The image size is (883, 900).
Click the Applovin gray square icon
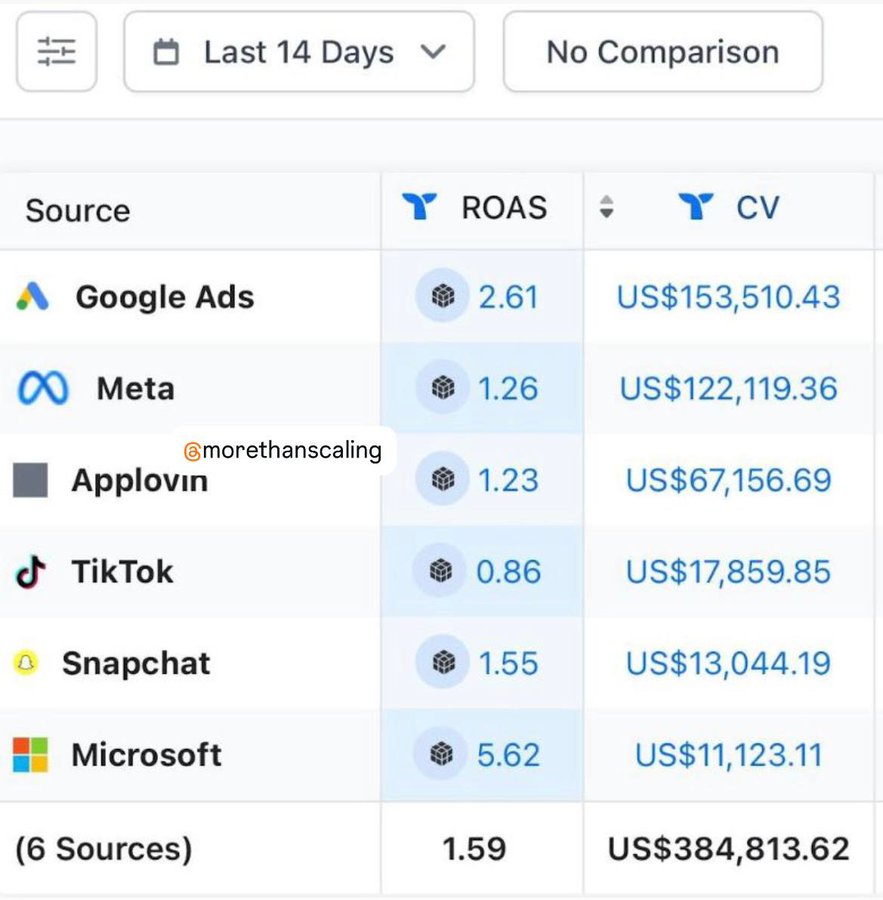(30, 480)
